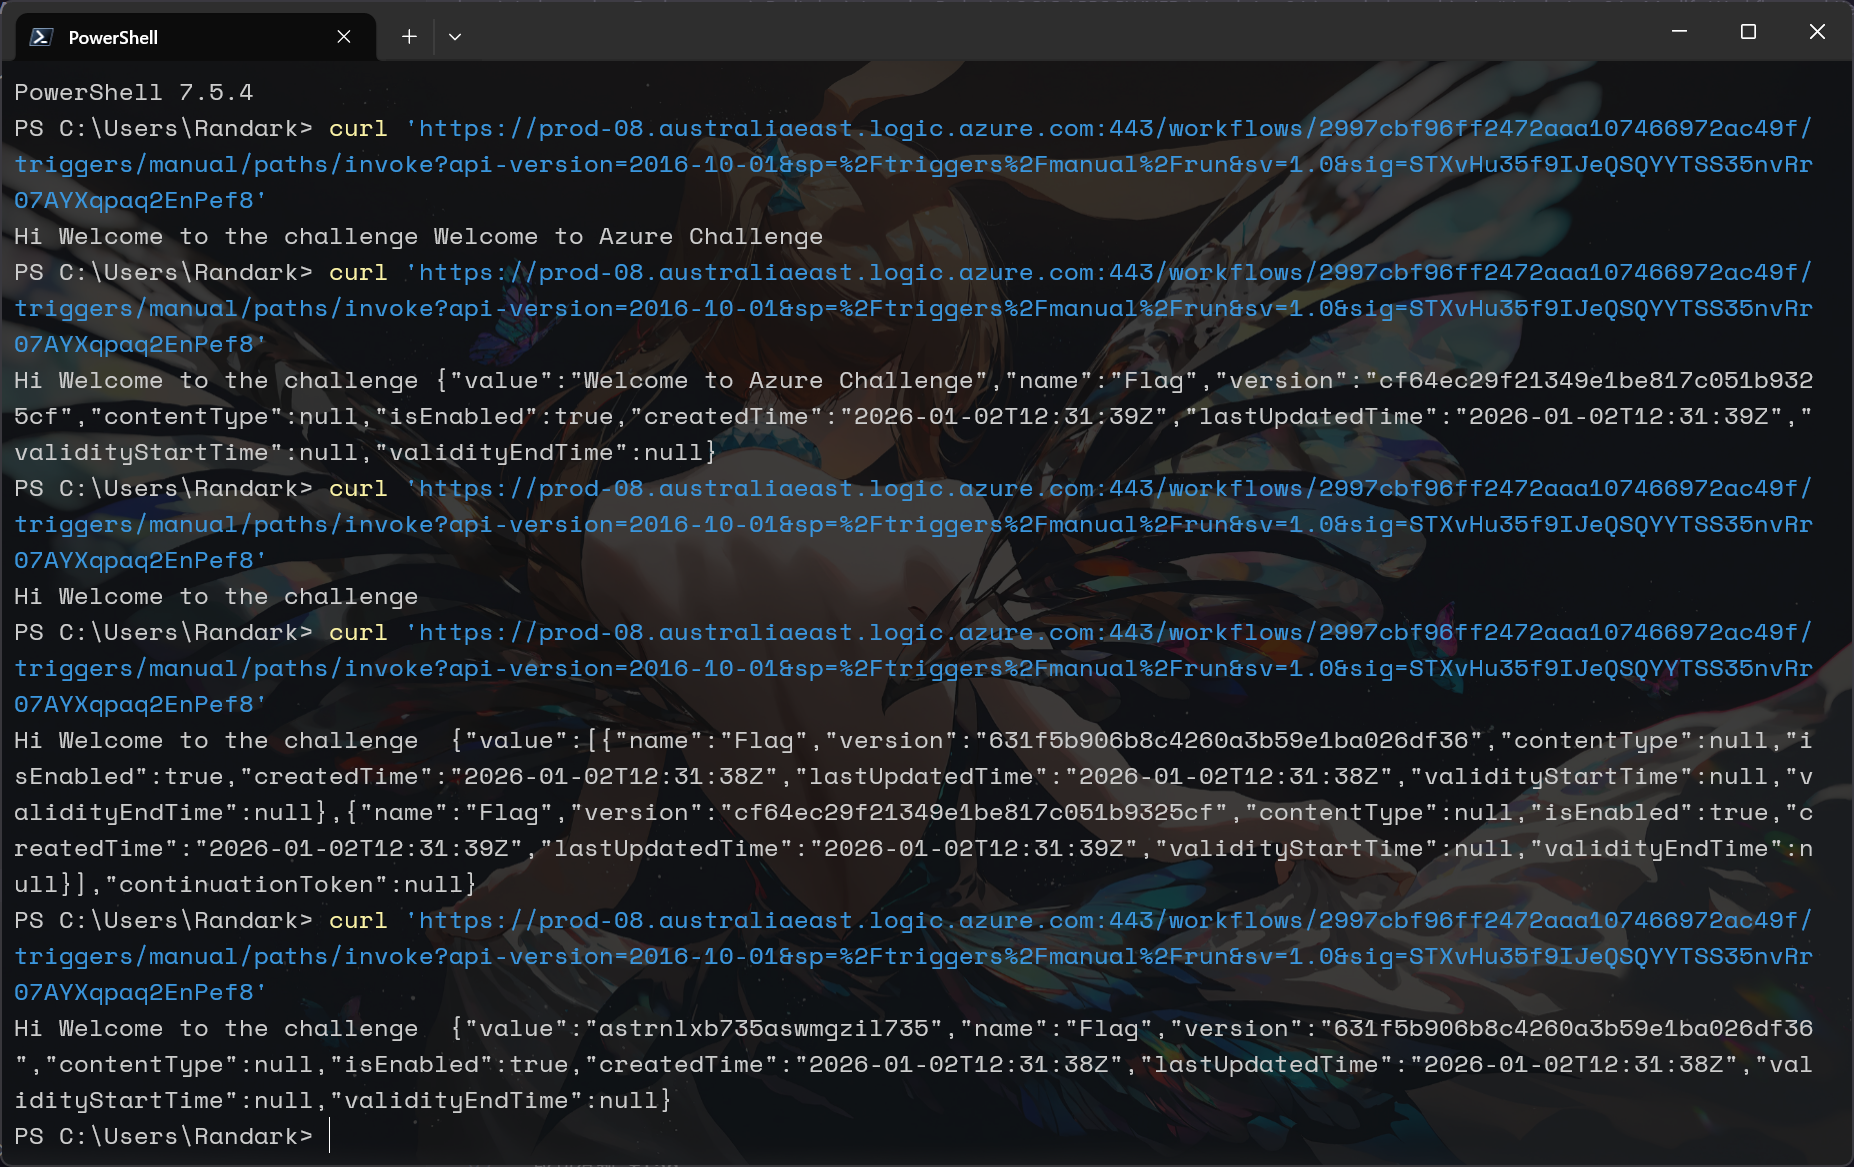Click the "Welcome to Azure Challenge" JSON value
This screenshot has width=1854, height=1167.
tap(778, 381)
